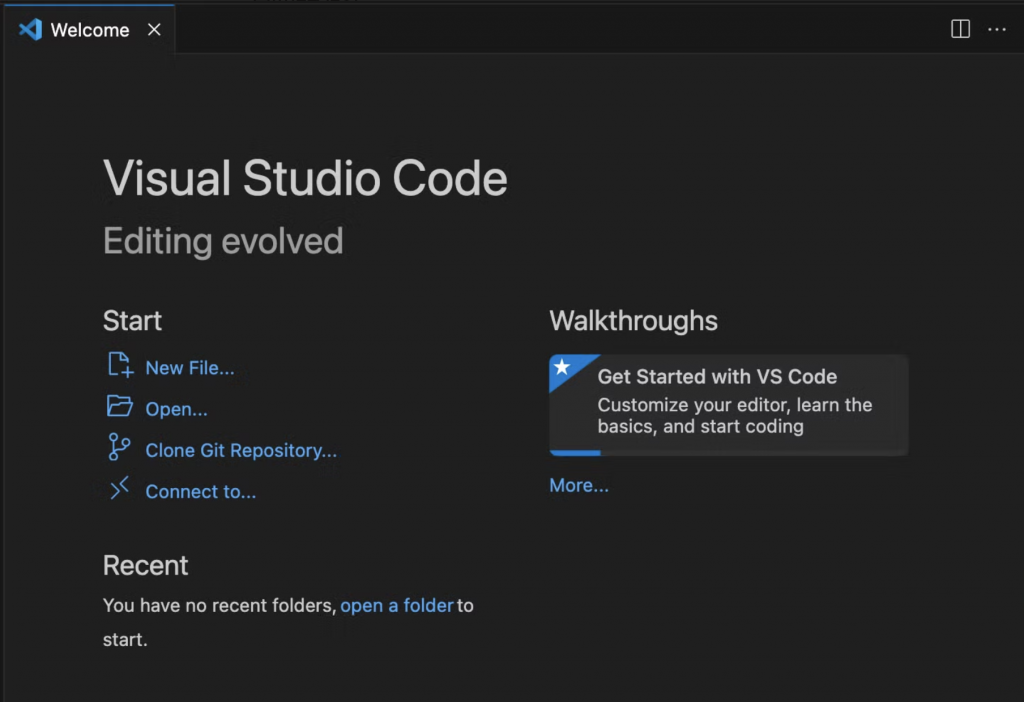Click the New File document icon

click(x=120, y=365)
